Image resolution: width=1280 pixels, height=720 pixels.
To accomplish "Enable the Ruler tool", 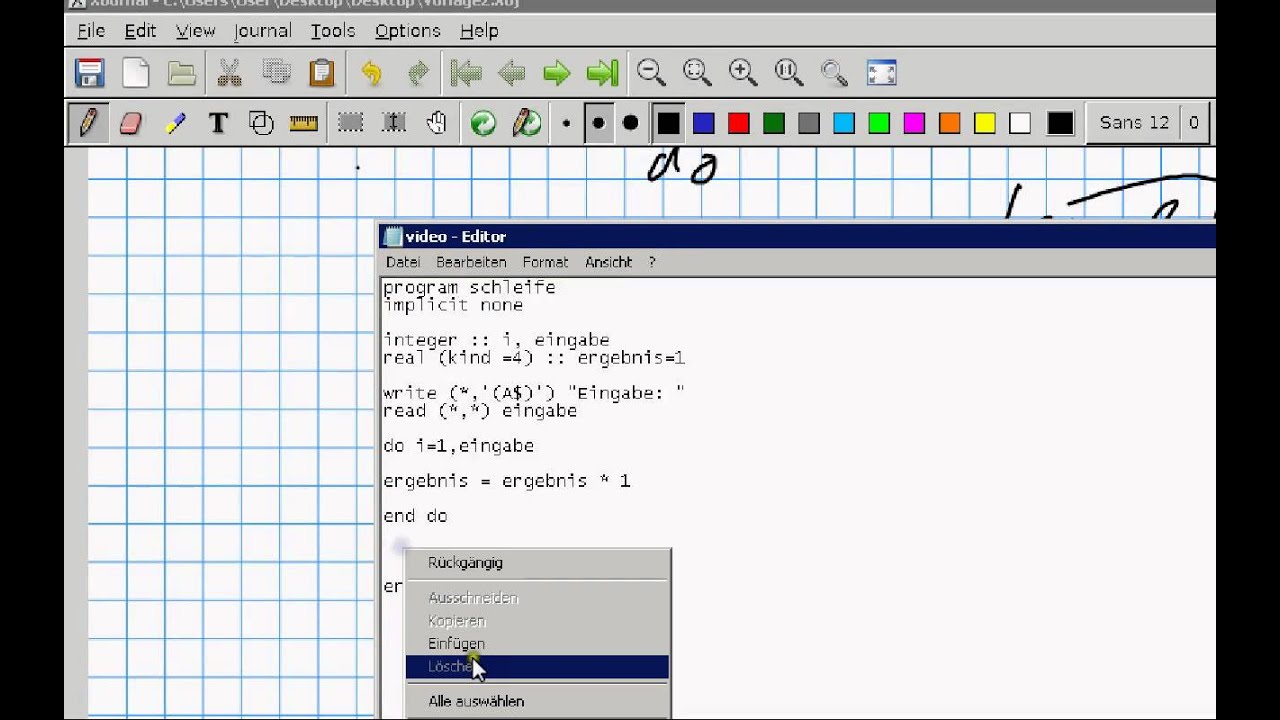I will (304, 123).
